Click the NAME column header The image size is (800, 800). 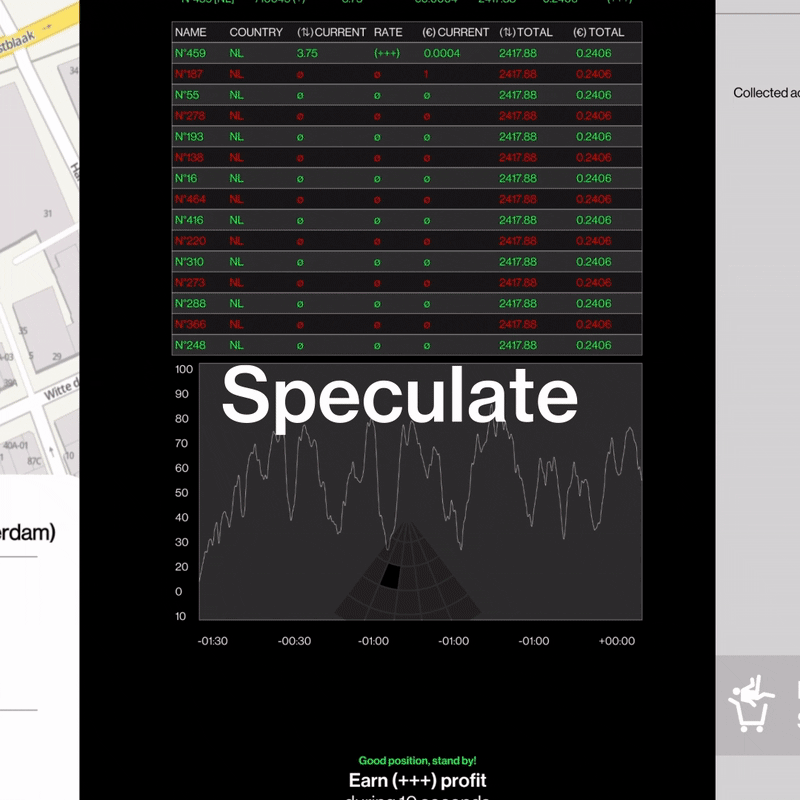coord(190,32)
